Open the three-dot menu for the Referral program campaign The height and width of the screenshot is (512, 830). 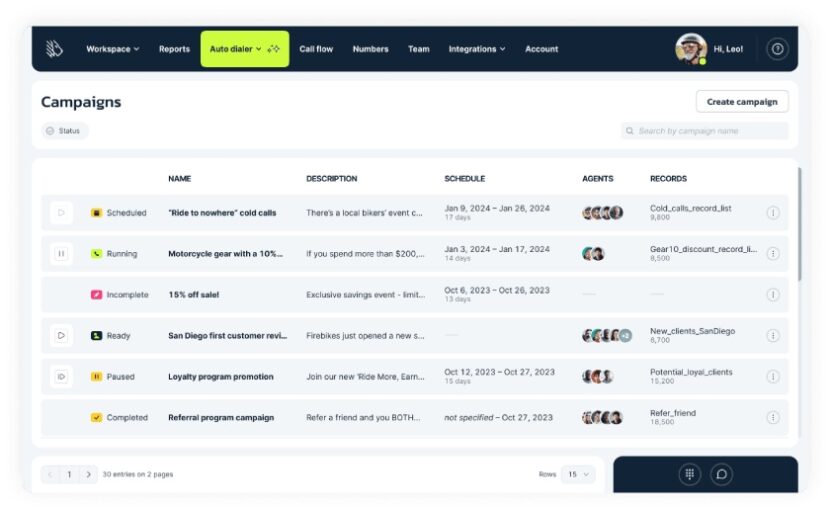[773, 418]
